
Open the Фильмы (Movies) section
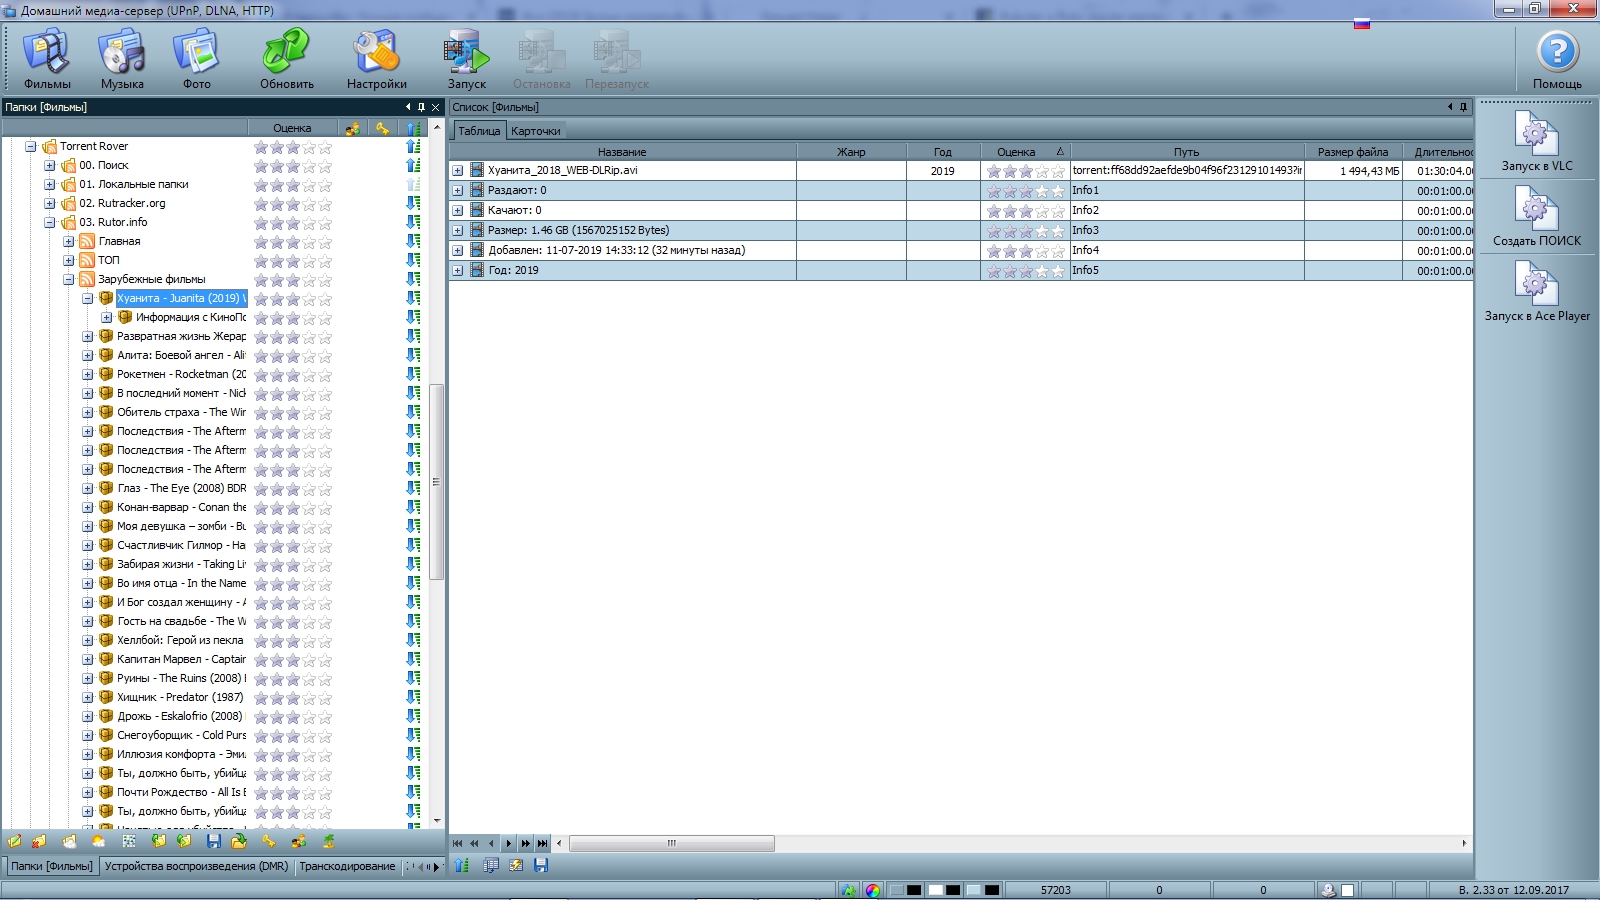point(47,60)
